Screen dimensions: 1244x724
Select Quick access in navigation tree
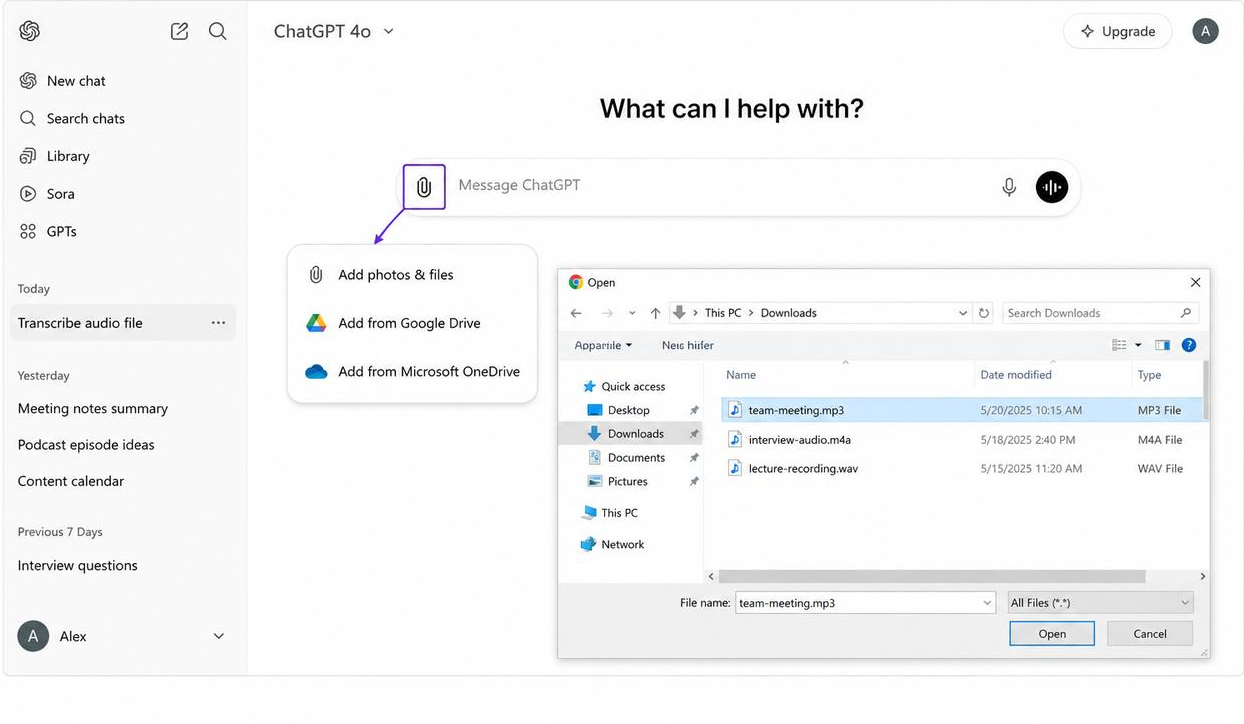tap(633, 387)
